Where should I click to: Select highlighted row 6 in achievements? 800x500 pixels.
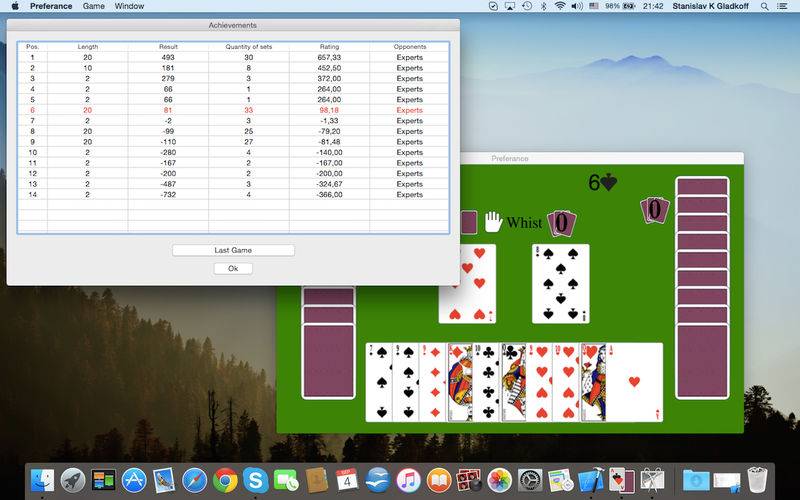(x=233, y=110)
